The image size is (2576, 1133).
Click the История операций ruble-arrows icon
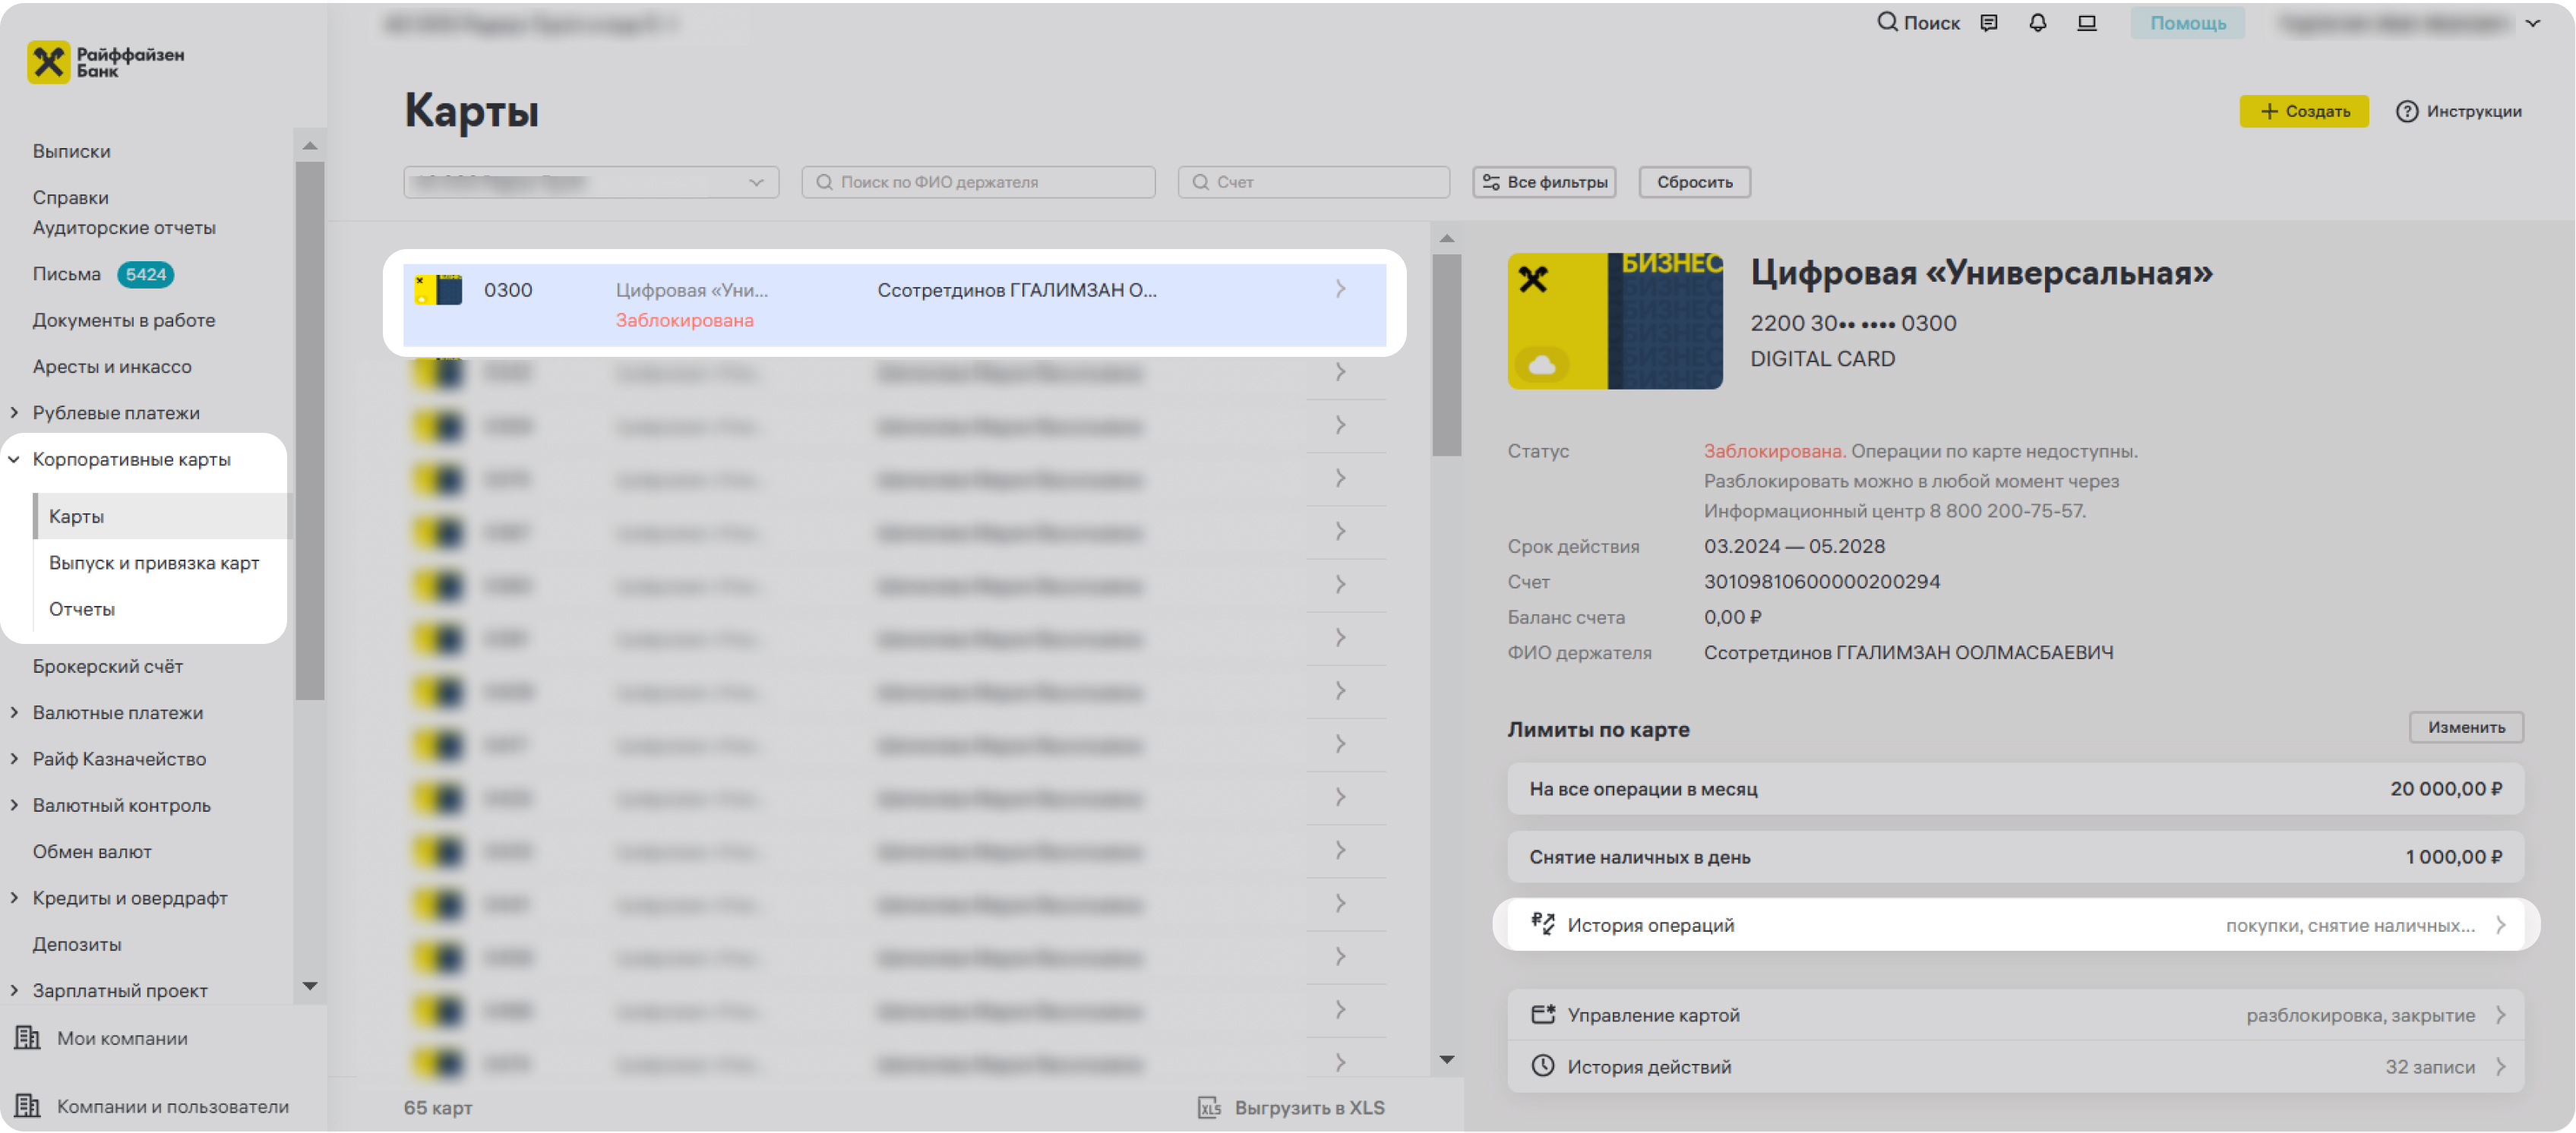point(1542,923)
